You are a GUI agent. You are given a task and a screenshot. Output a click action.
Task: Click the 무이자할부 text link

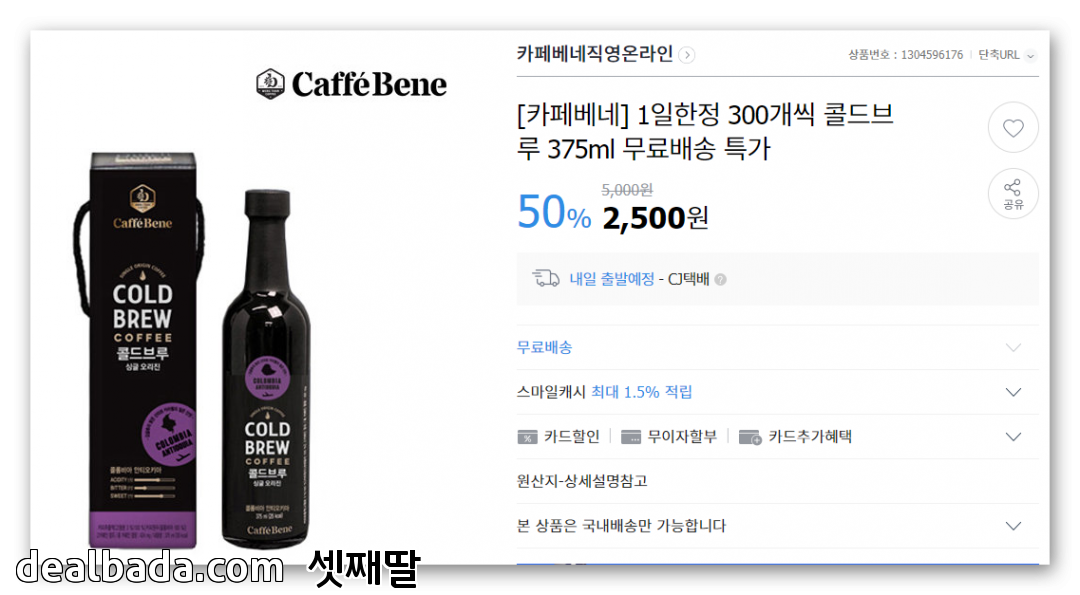(682, 437)
